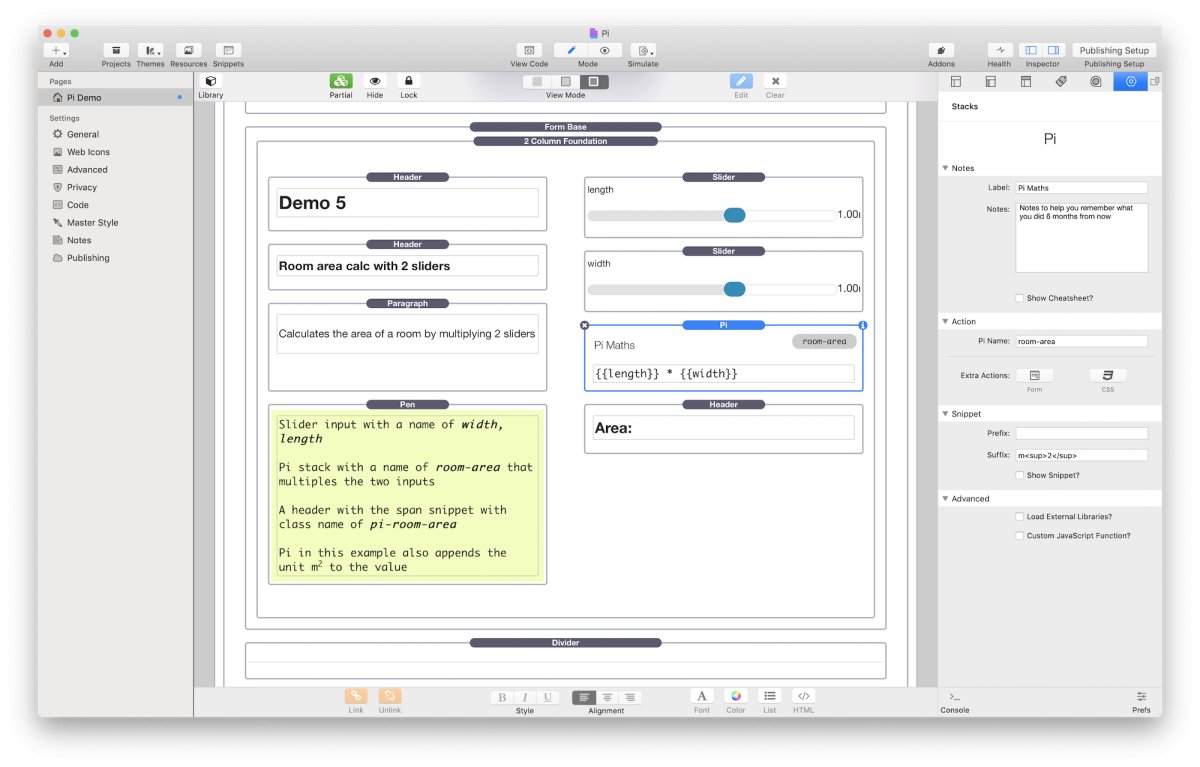Tick the Show Snippet checkbox
Screen dimensions: 1200x767
(x=1019, y=475)
